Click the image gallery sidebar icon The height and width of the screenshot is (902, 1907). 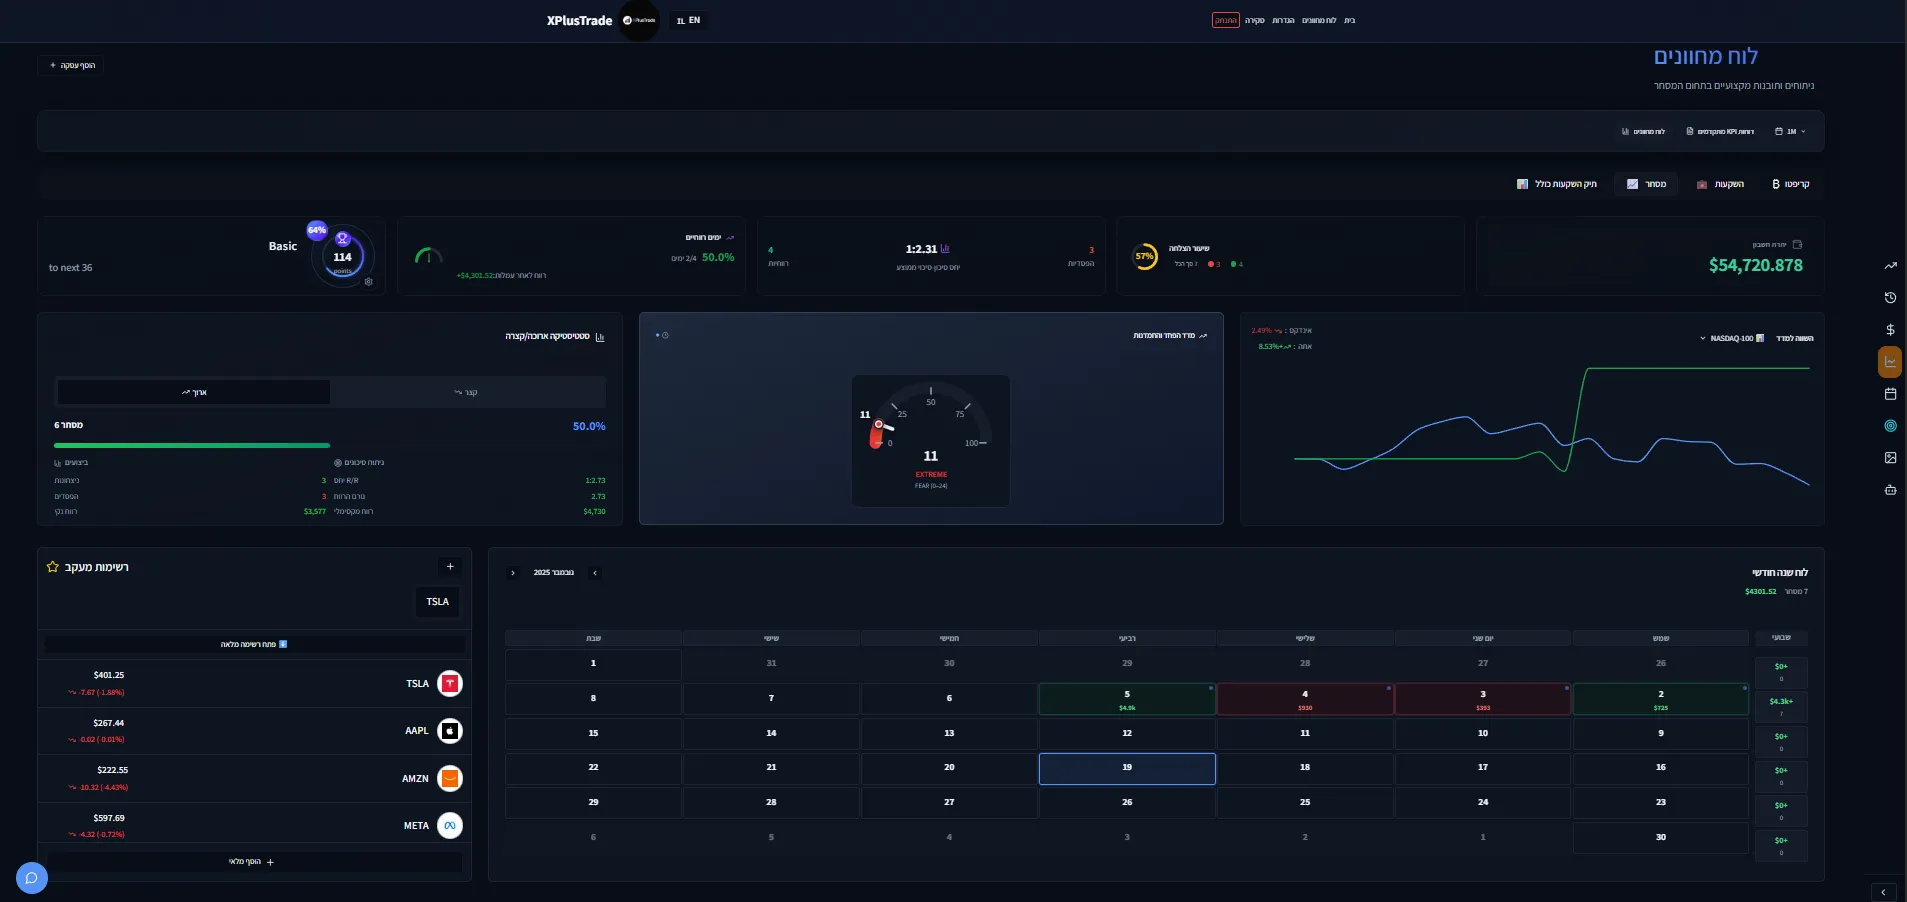(1890, 458)
